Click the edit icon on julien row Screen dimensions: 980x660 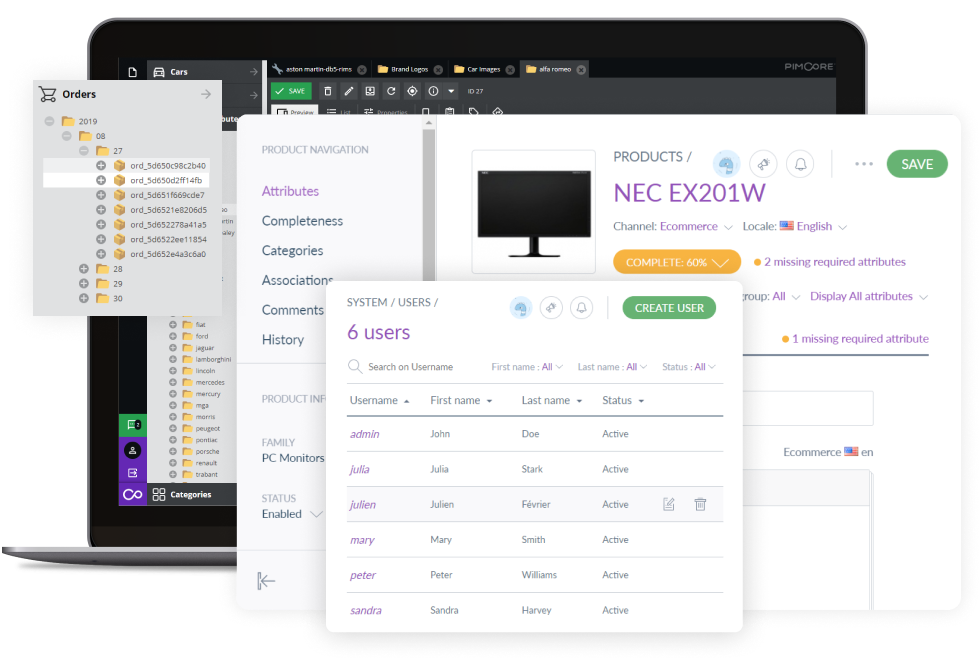(669, 504)
